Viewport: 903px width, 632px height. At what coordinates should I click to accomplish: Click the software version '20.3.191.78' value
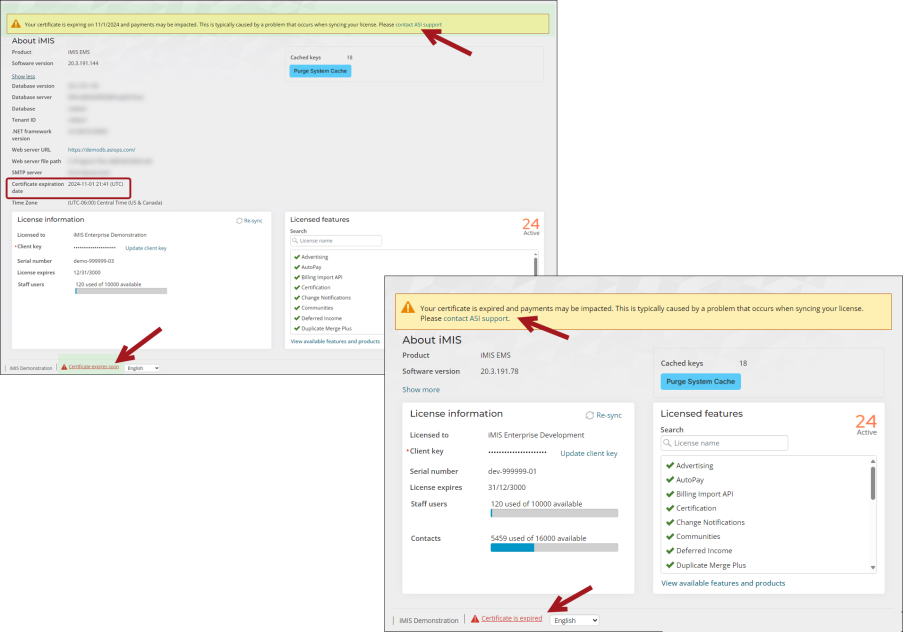point(499,372)
